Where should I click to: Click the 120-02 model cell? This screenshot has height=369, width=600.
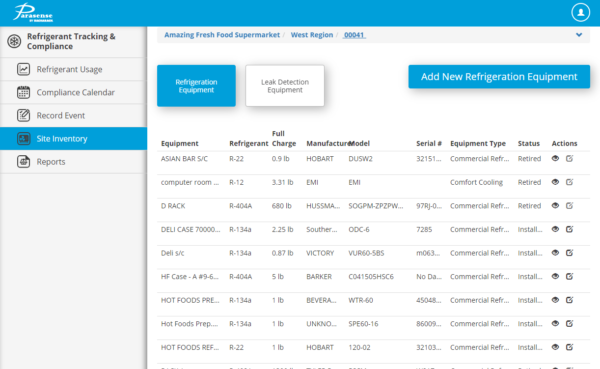pyautogui.click(x=359, y=348)
